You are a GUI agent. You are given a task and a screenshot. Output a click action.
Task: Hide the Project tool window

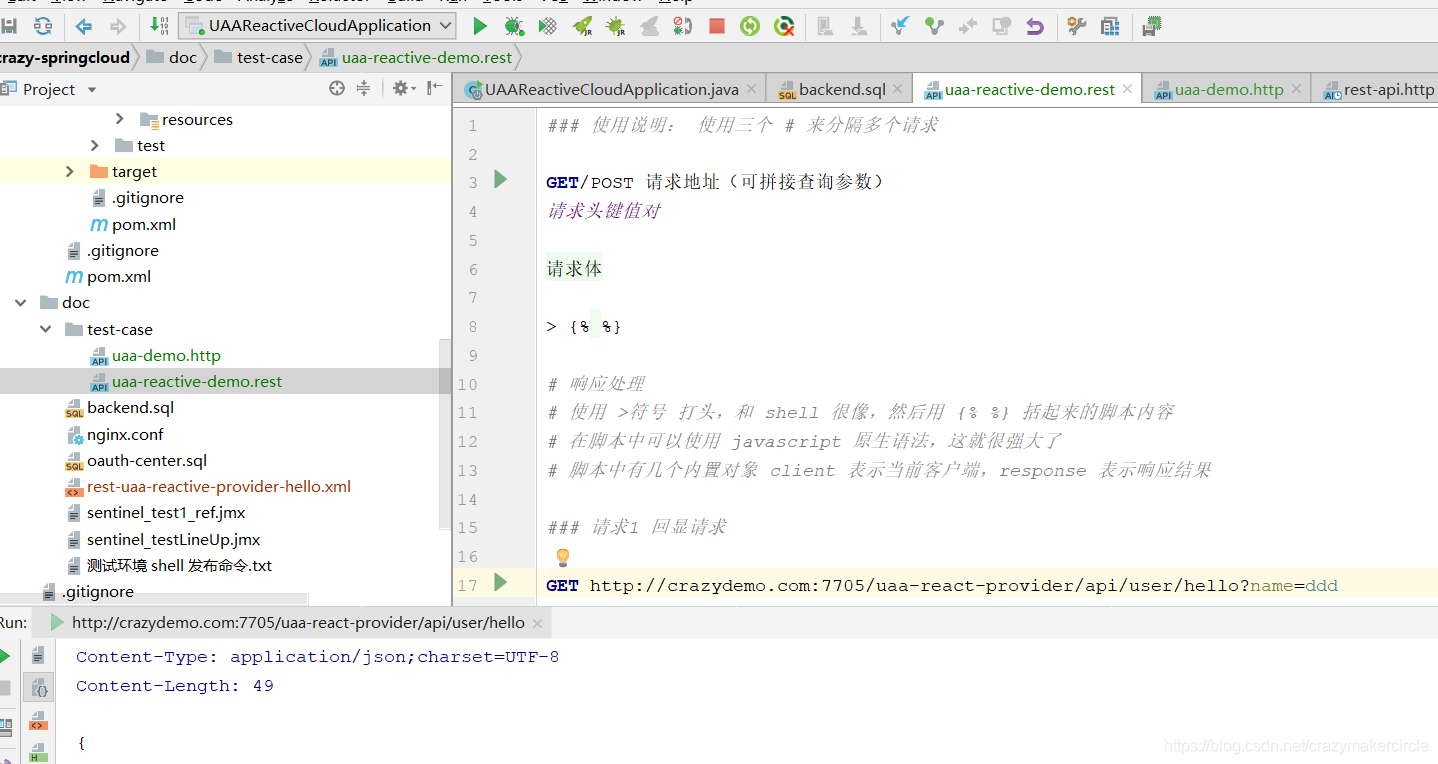click(434, 89)
